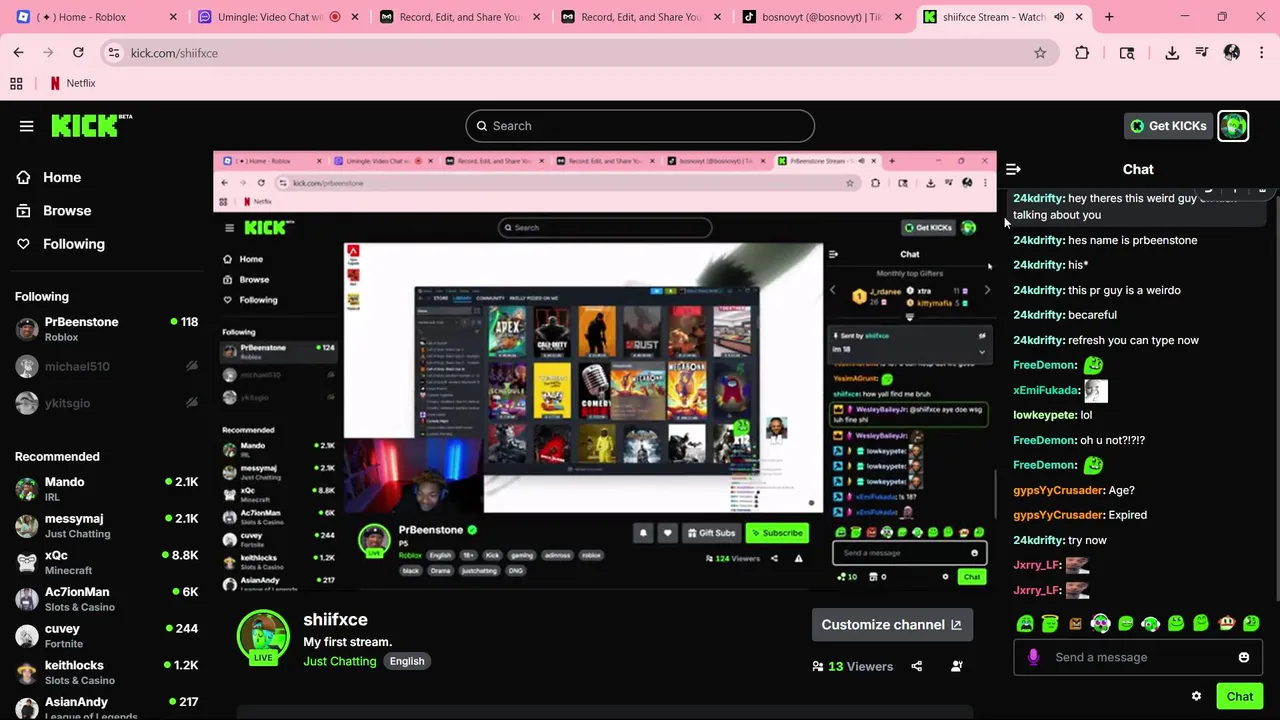Screen dimensions: 1280x720
Task: Click username gypsYyCrusader before 'Age?'
Action: 1058,490
